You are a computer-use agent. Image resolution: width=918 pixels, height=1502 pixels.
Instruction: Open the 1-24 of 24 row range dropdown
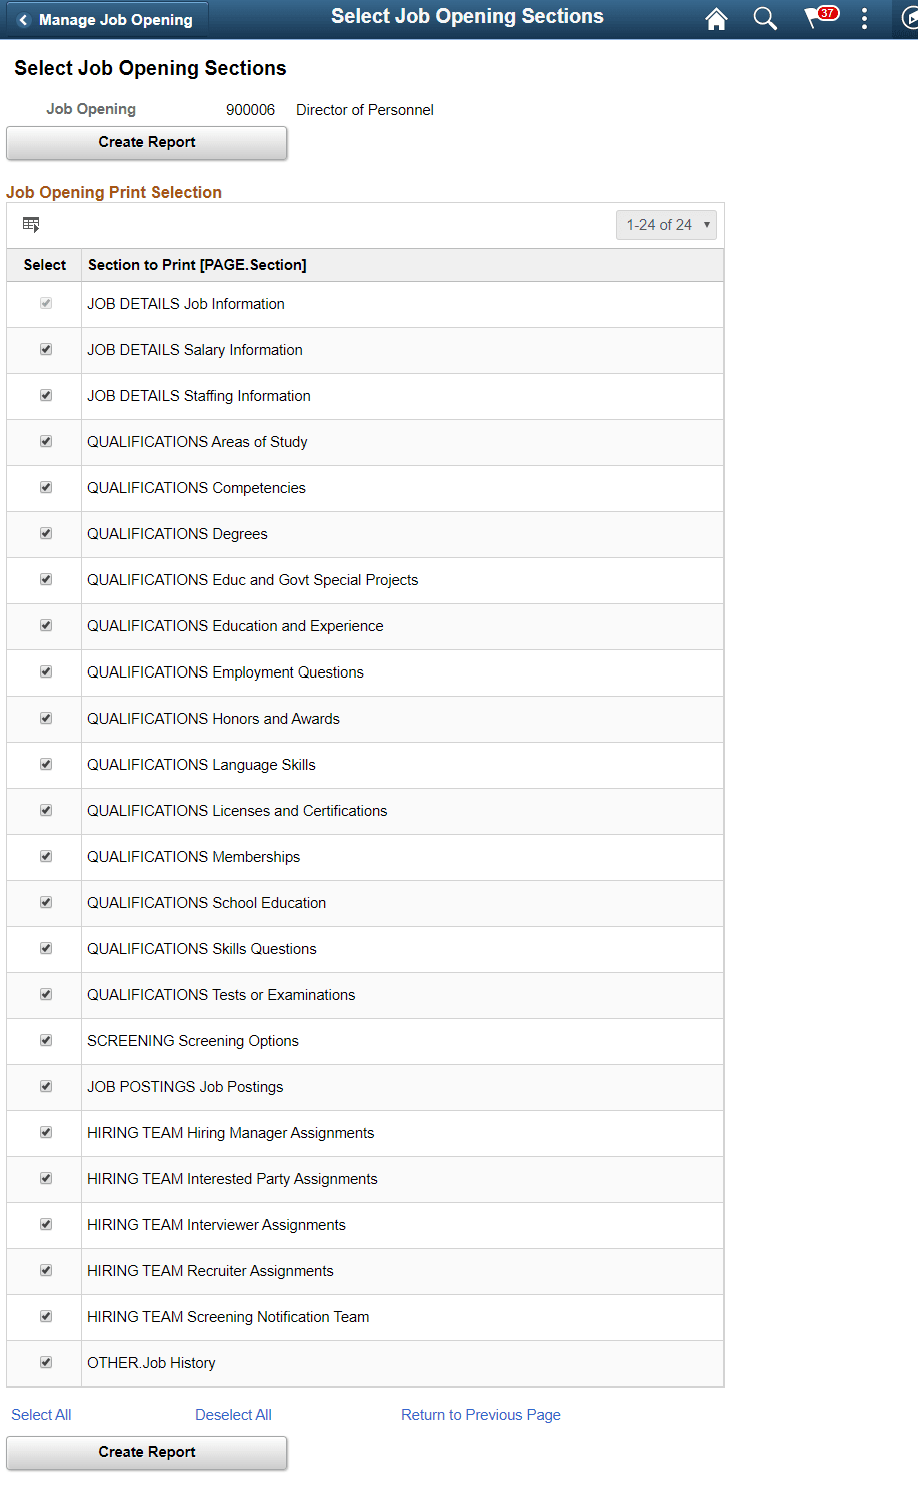click(666, 224)
